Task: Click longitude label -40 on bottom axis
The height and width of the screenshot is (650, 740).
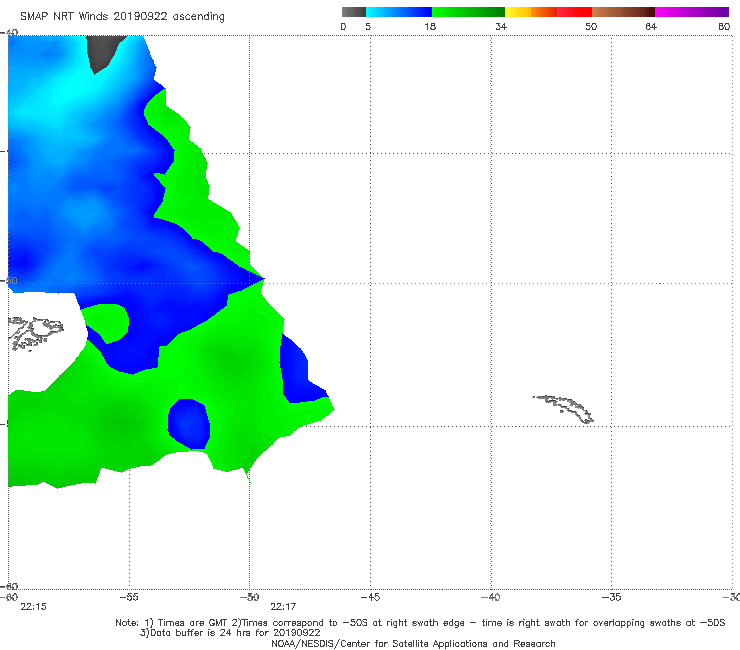Action: 491,597
